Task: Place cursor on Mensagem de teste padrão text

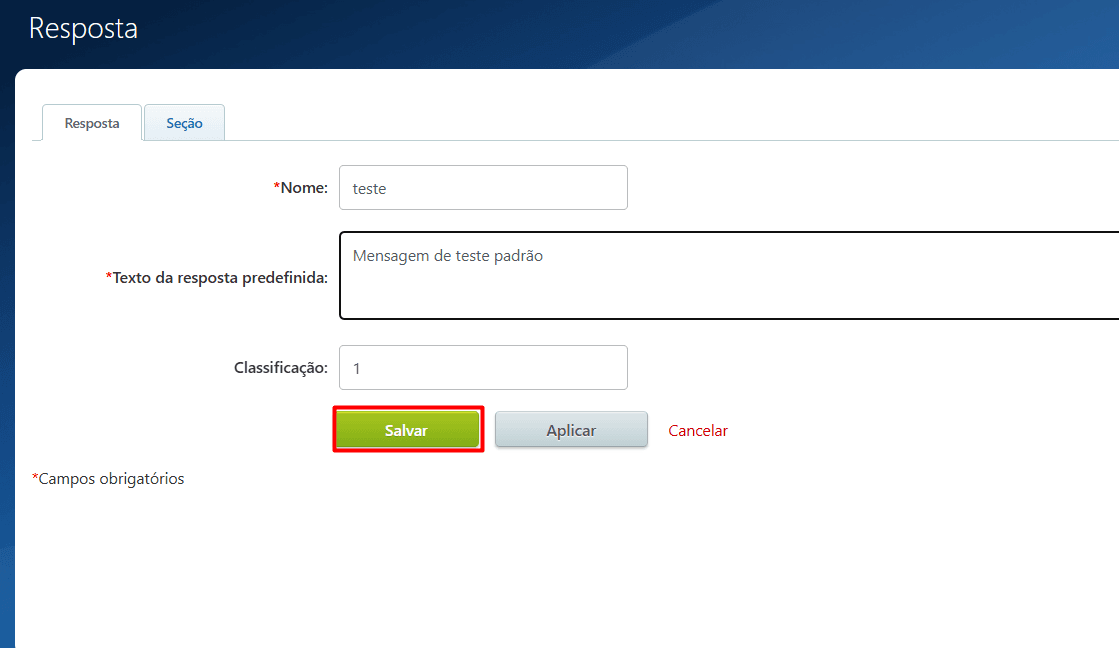Action: click(x=447, y=256)
